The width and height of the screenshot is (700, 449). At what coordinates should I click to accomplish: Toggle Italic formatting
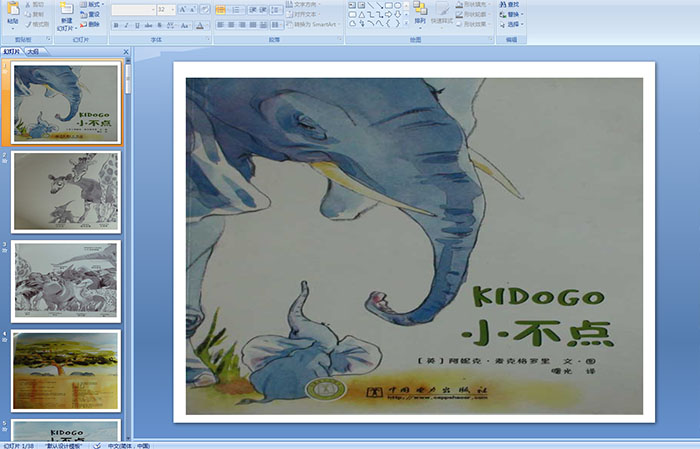coord(127,25)
